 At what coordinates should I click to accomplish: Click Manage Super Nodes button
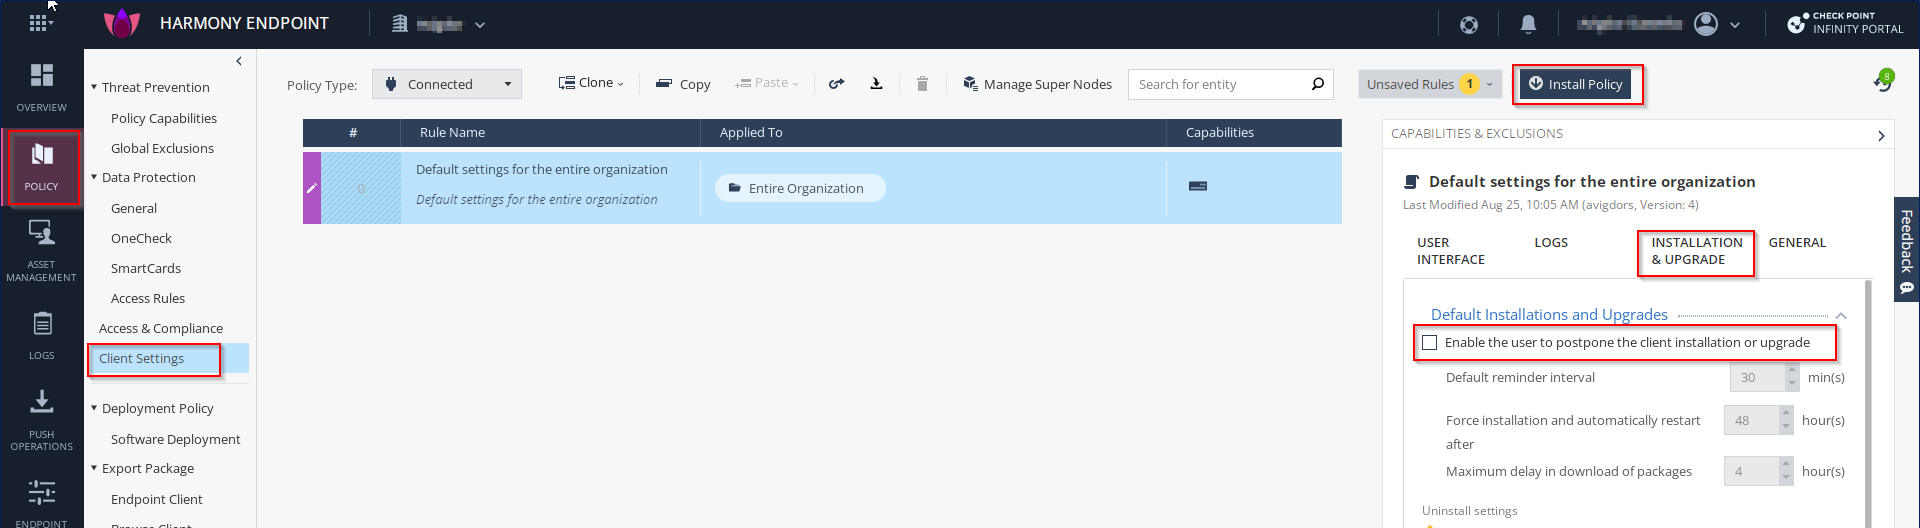[x=1037, y=84]
